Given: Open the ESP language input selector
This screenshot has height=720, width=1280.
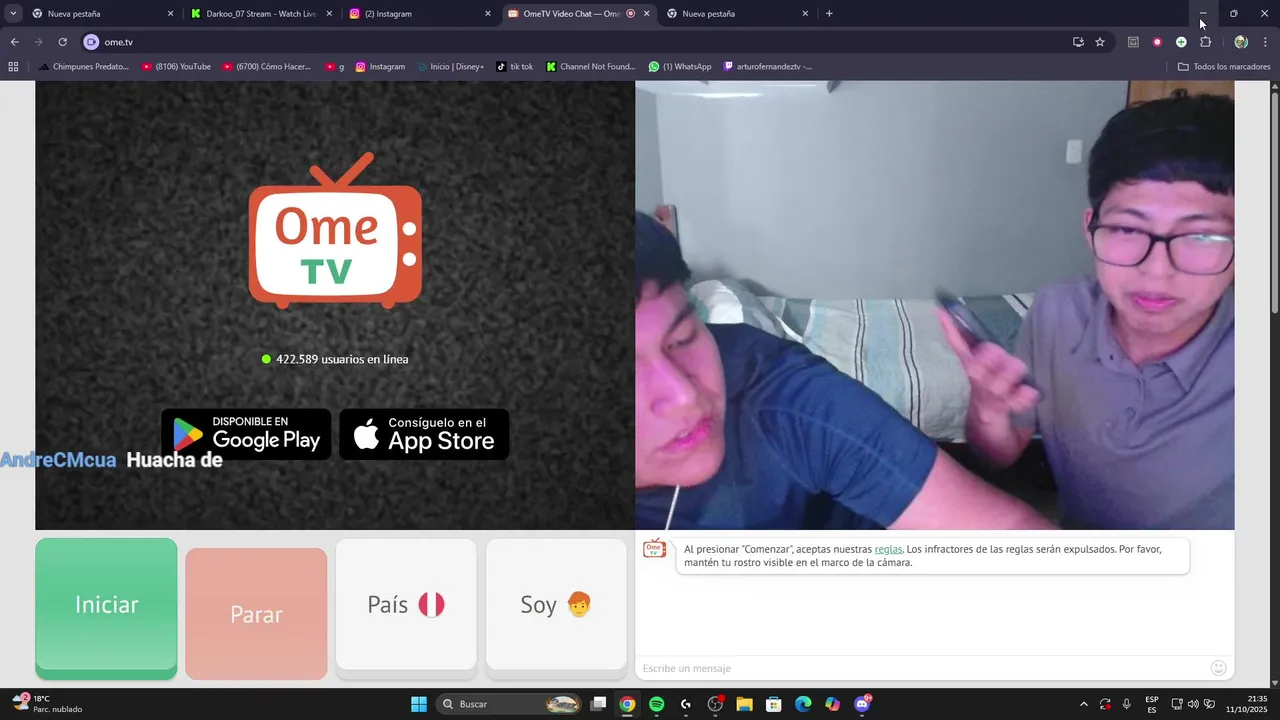Looking at the screenshot, I should pyautogui.click(x=1152, y=704).
